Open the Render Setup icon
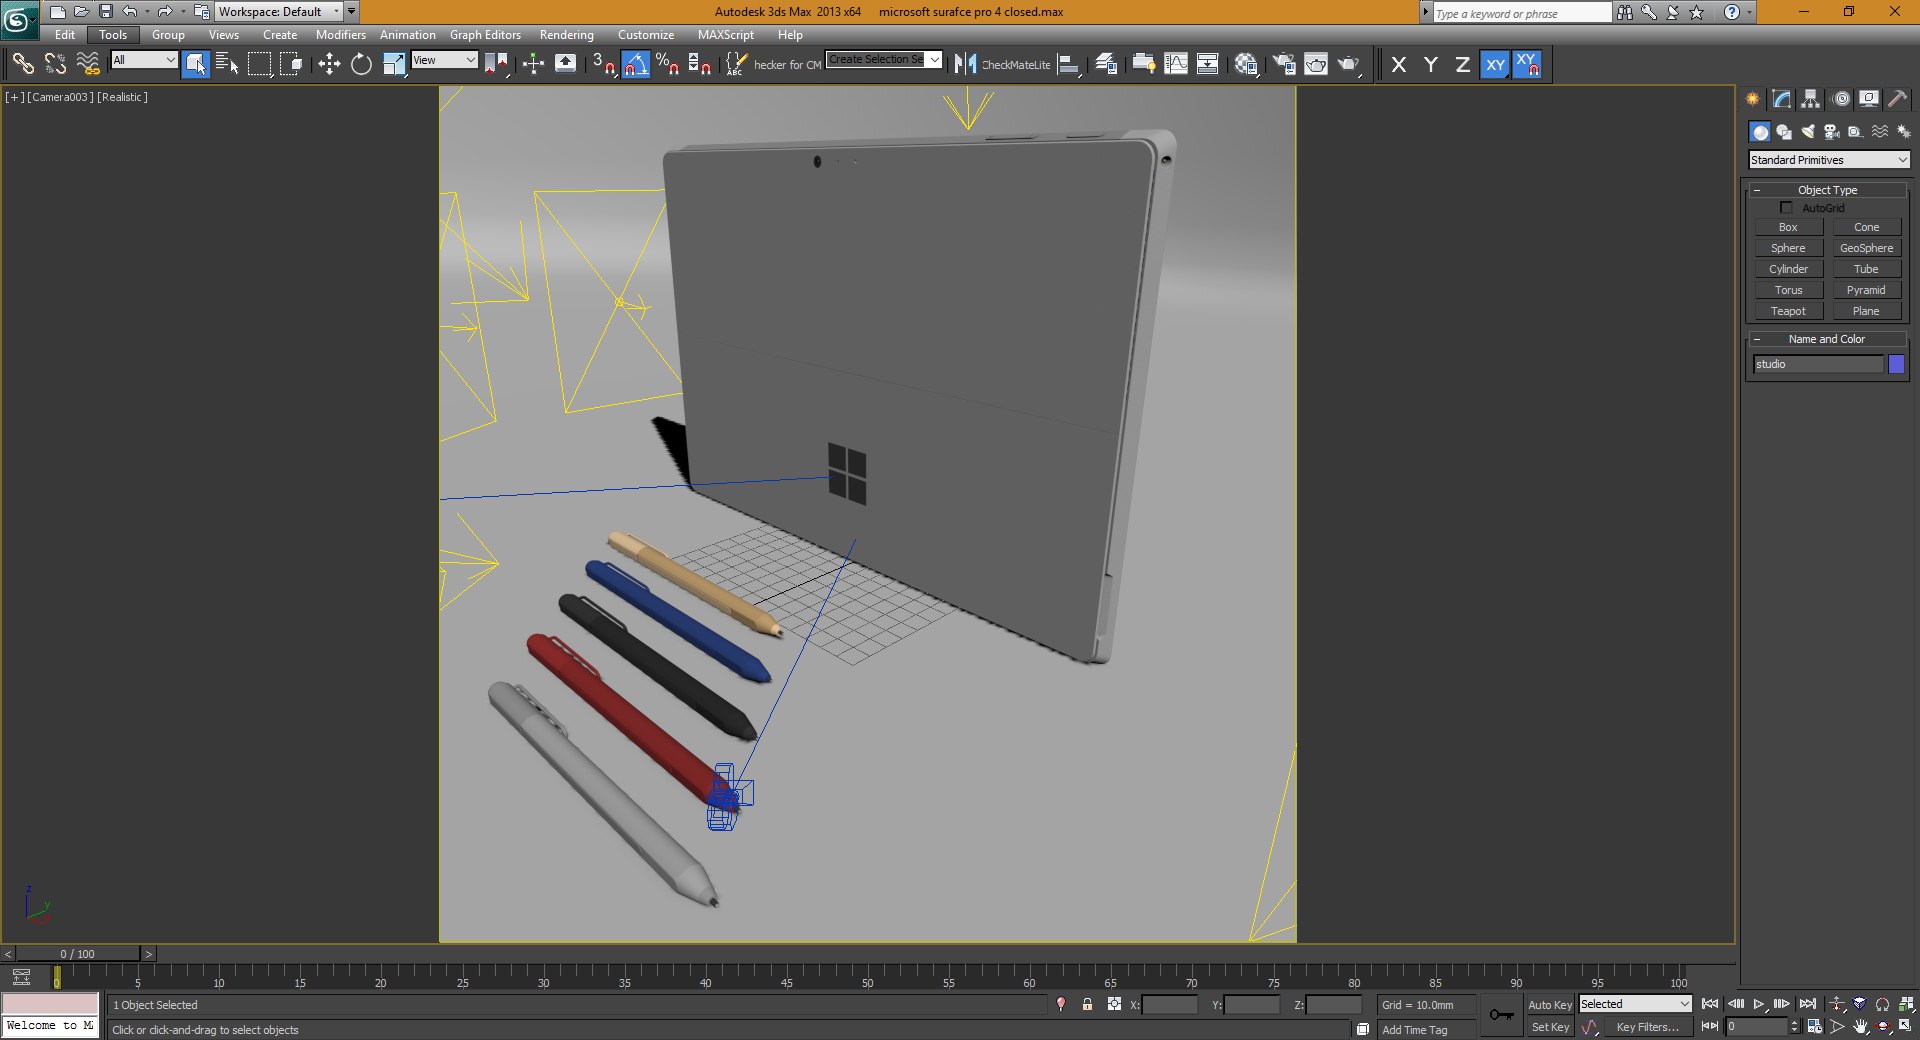The width and height of the screenshot is (1920, 1040). click(x=1284, y=64)
